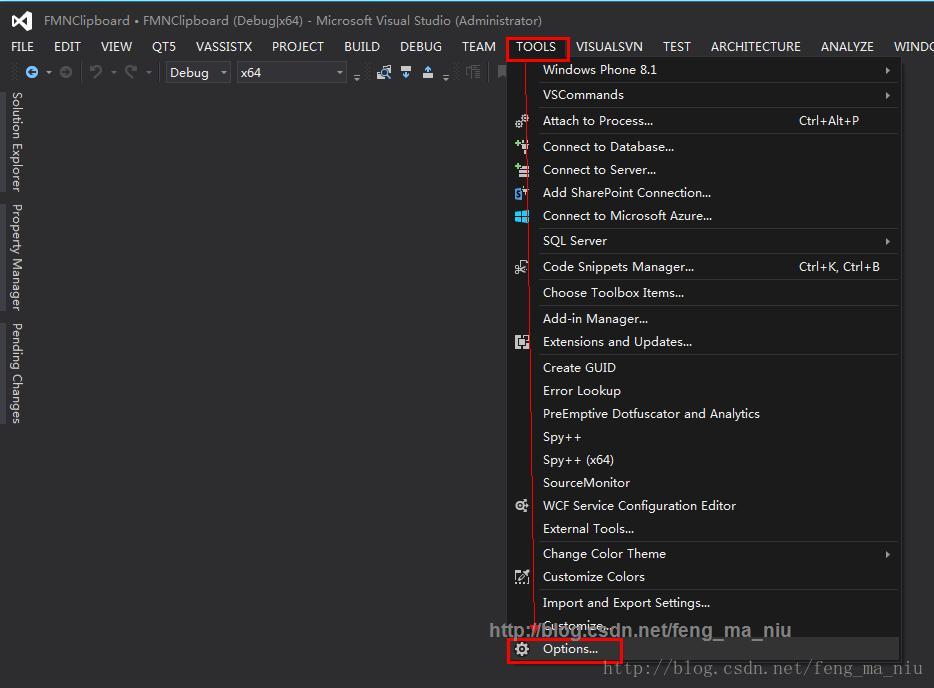
Task: Open the Undo history dropdown arrow
Action: tap(113, 73)
